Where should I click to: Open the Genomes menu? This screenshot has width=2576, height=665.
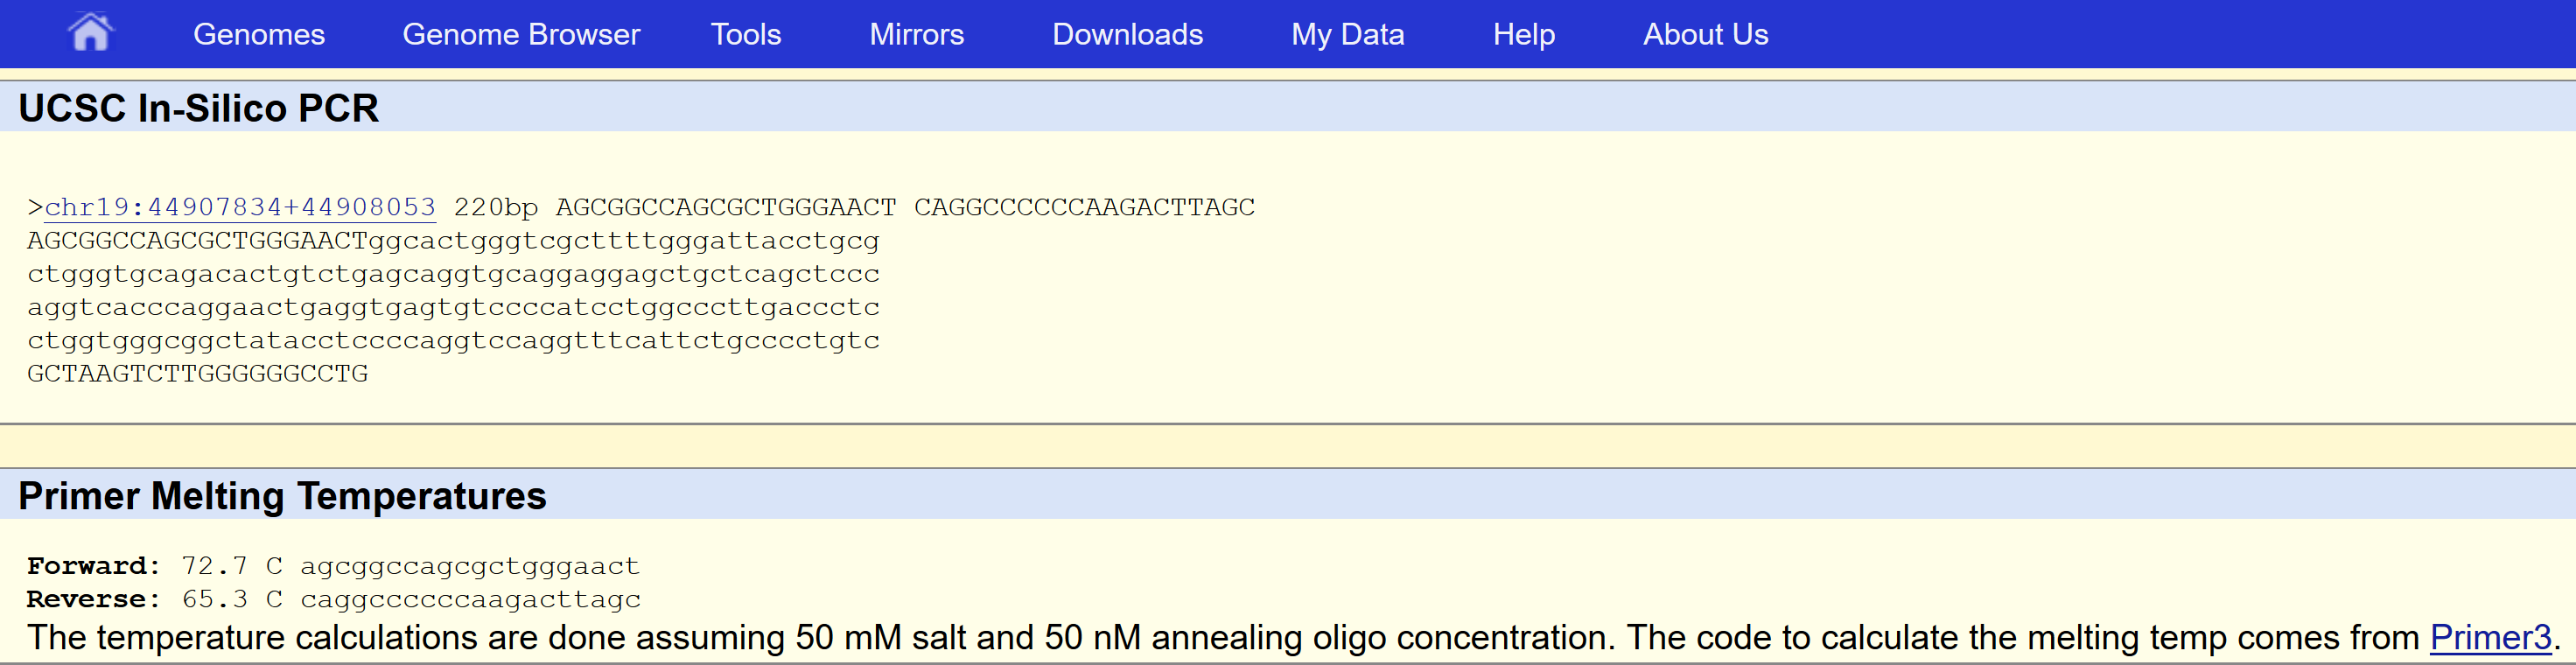pyautogui.click(x=259, y=34)
